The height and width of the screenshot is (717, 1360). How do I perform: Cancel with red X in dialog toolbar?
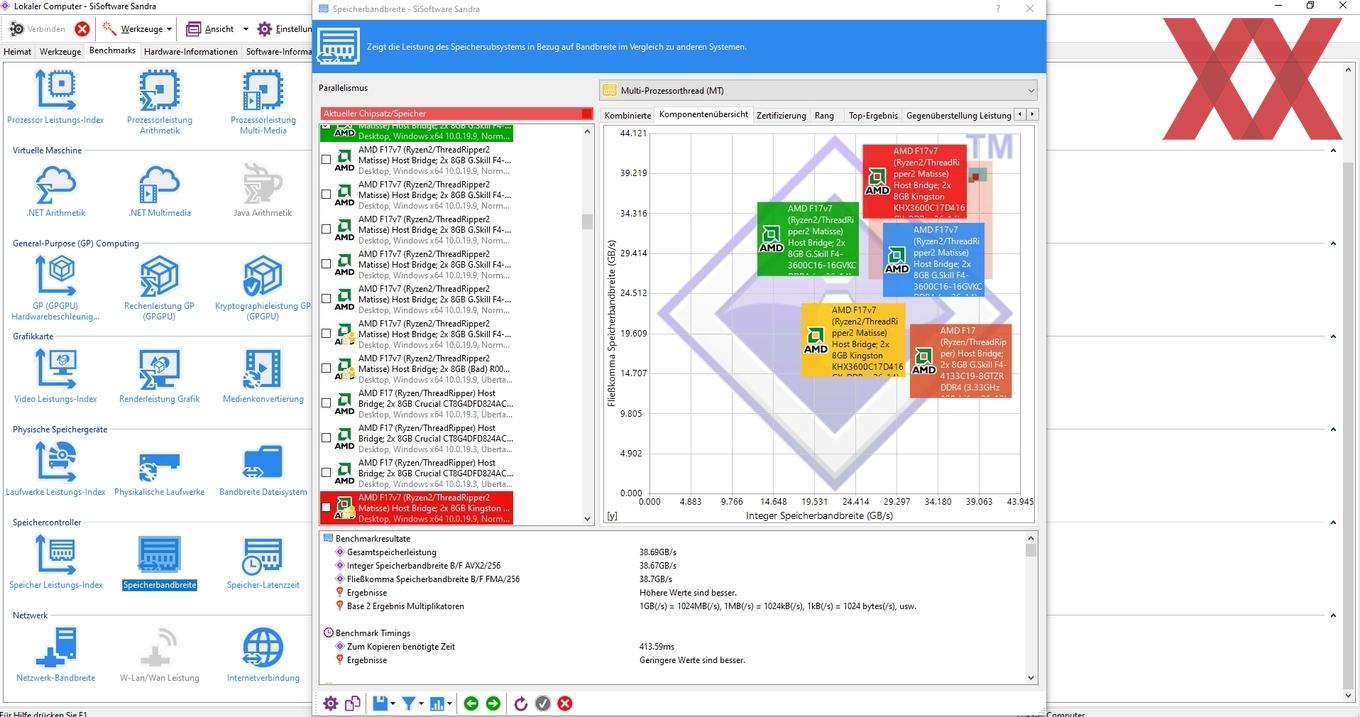pyautogui.click(x=565, y=704)
